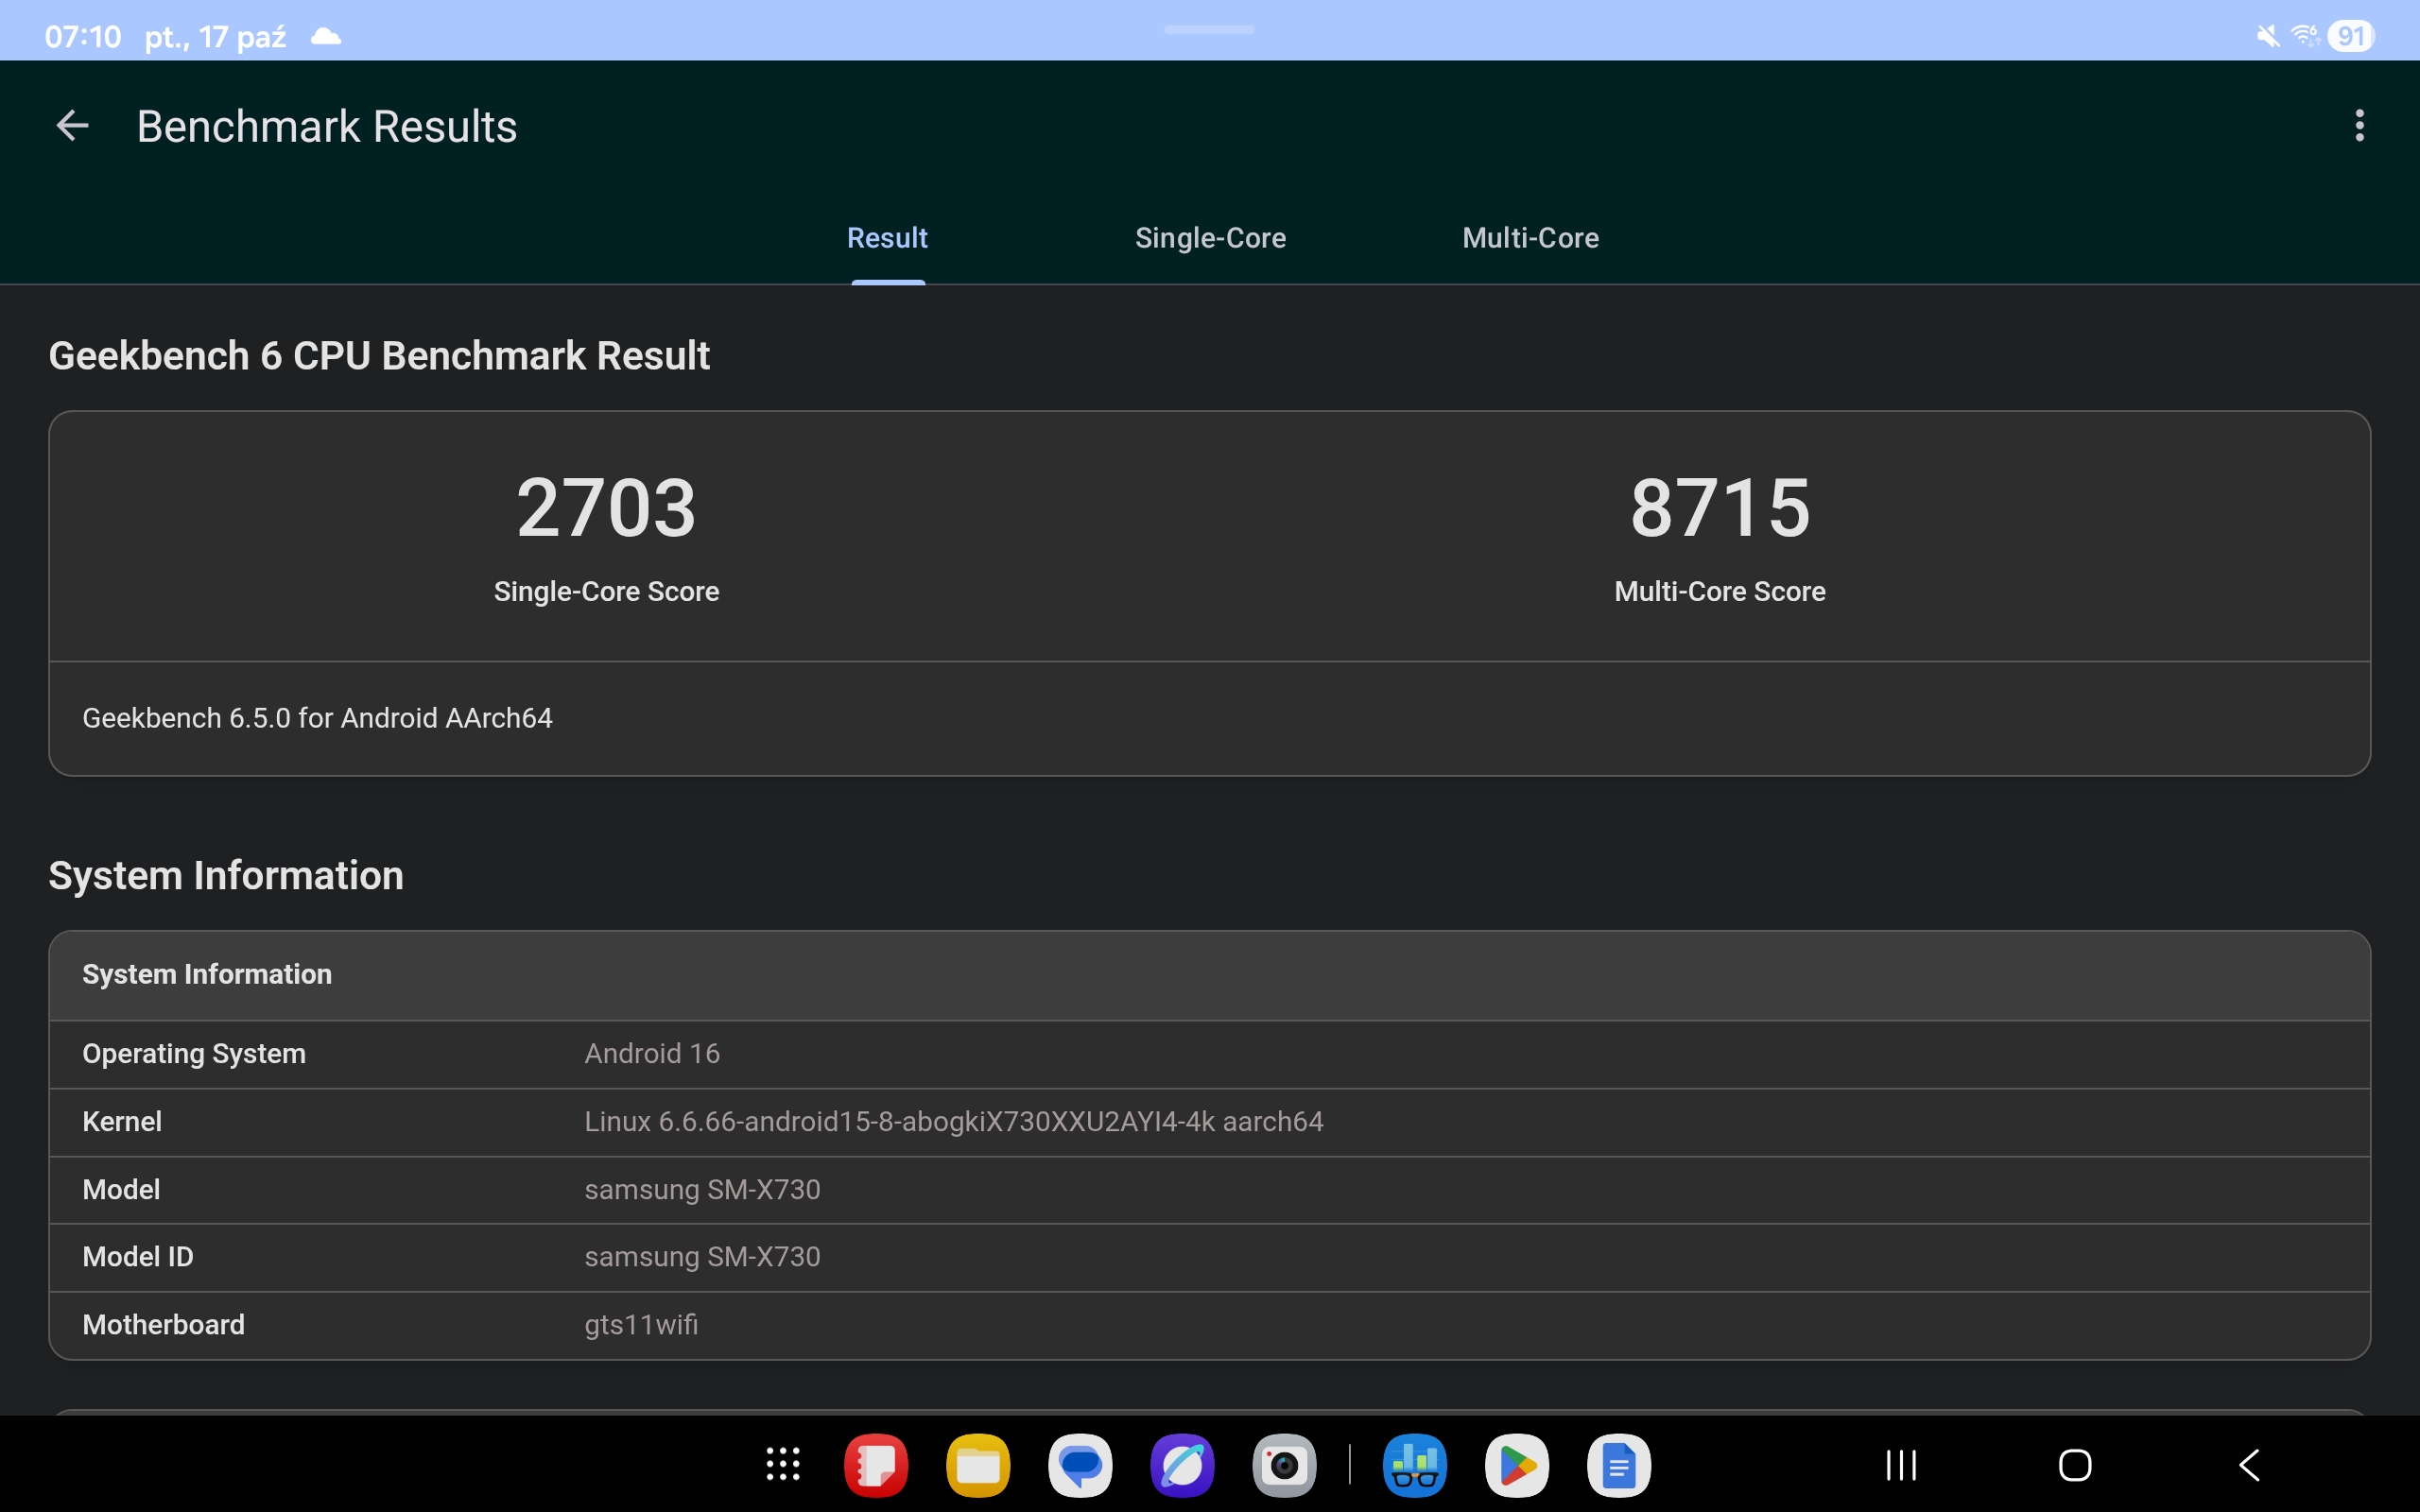Tap the battery indicator in status bar
Image resolution: width=2420 pixels, height=1512 pixels.
click(2350, 37)
